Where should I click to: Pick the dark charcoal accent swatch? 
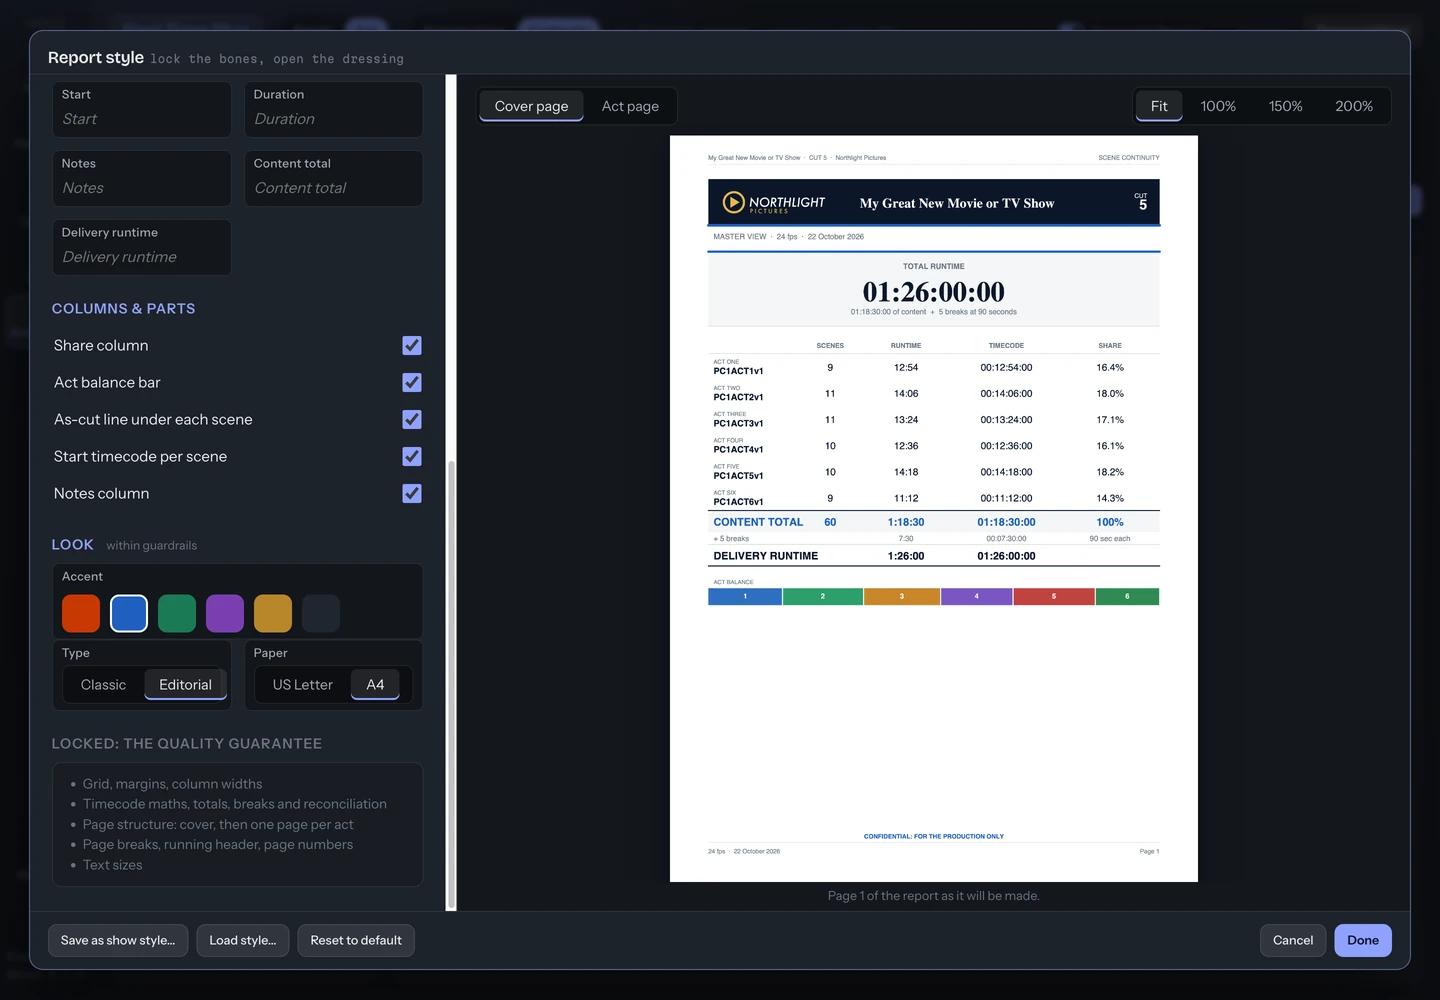(321, 613)
